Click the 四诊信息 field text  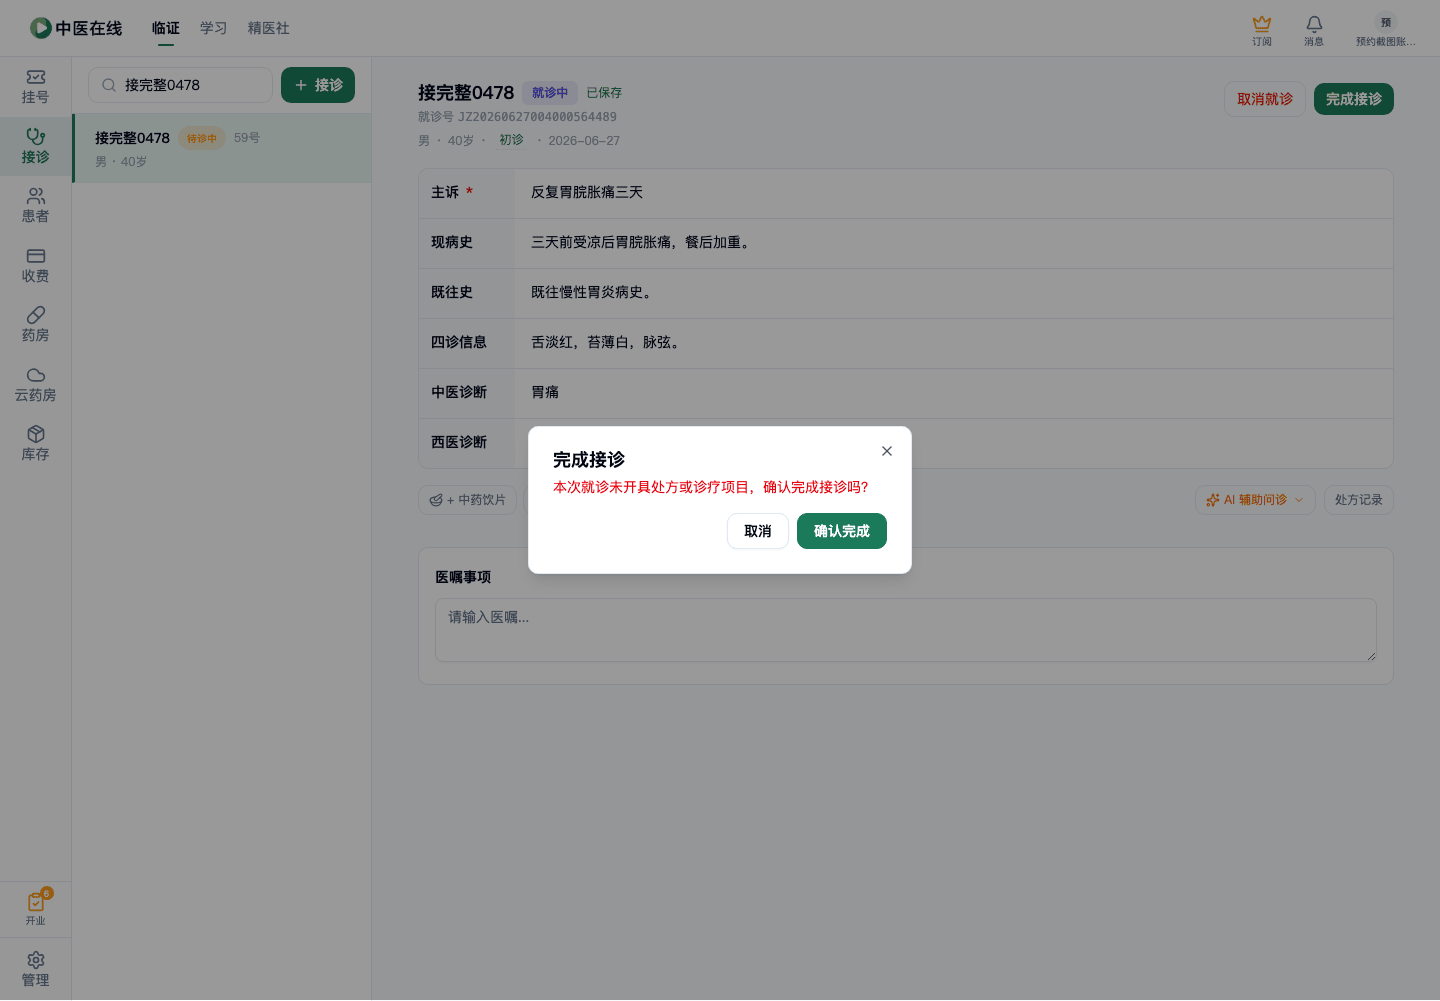click(x=954, y=343)
